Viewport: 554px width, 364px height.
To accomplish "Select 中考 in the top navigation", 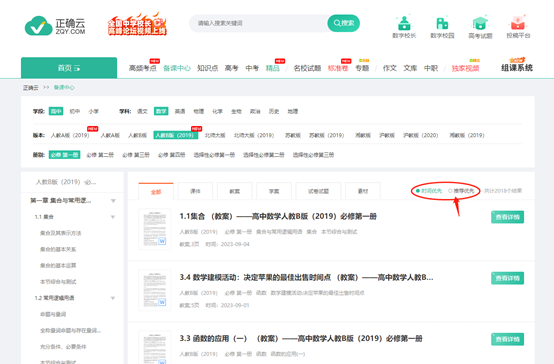I will [x=252, y=68].
